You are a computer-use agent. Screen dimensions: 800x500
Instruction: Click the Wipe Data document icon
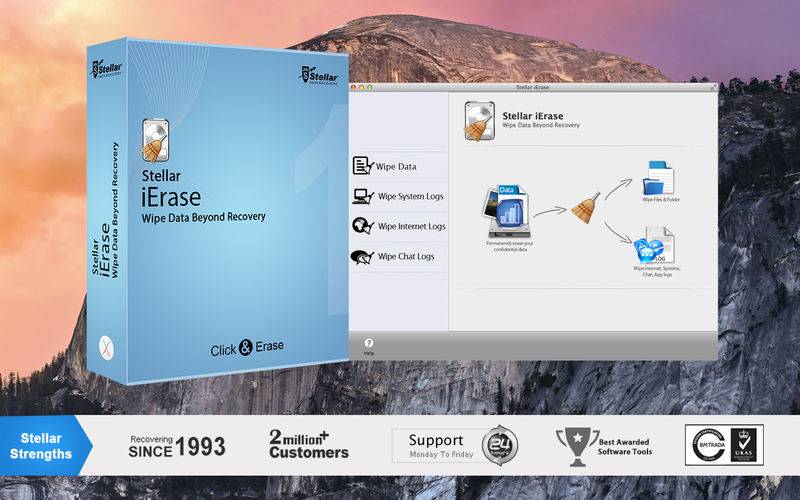(x=363, y=166)
